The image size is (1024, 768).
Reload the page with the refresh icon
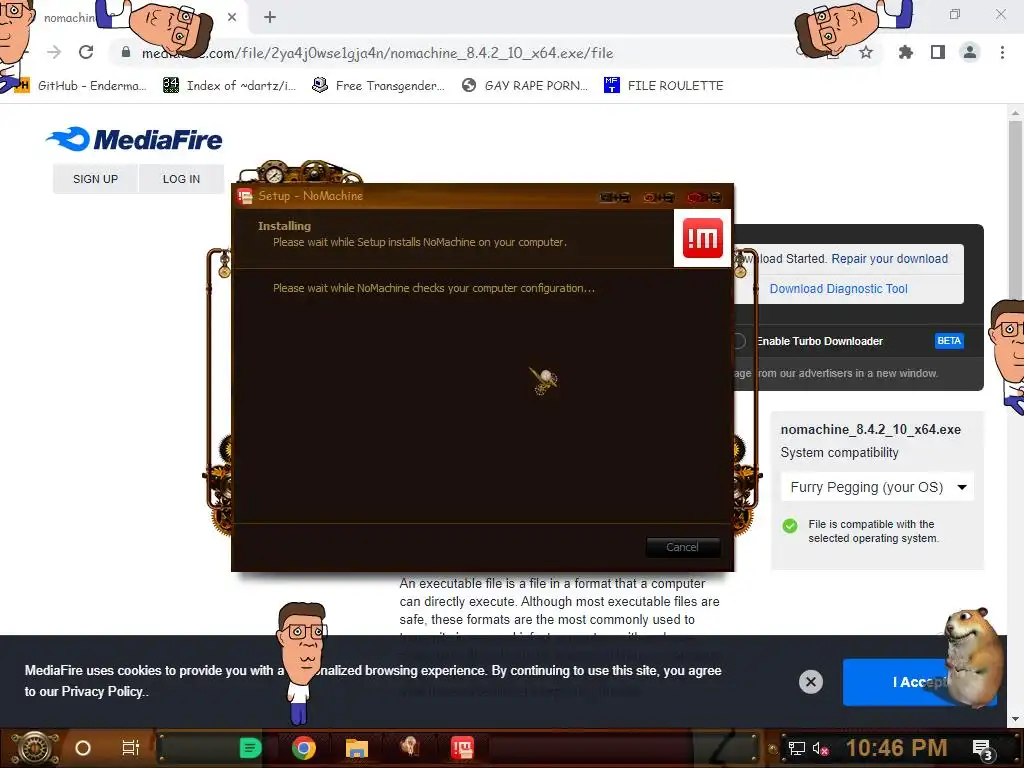(86, 52)
